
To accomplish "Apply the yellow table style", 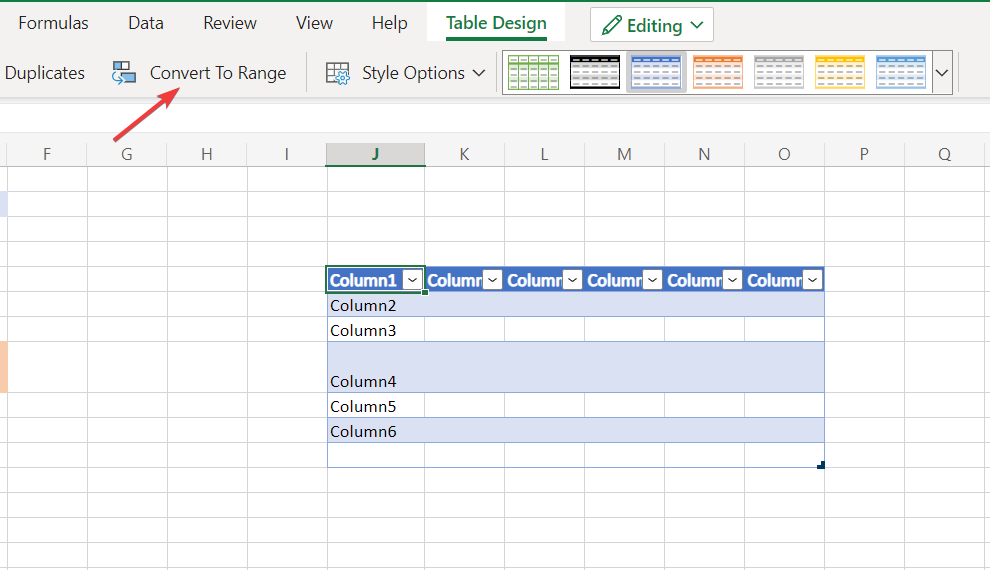I will 840,73.
